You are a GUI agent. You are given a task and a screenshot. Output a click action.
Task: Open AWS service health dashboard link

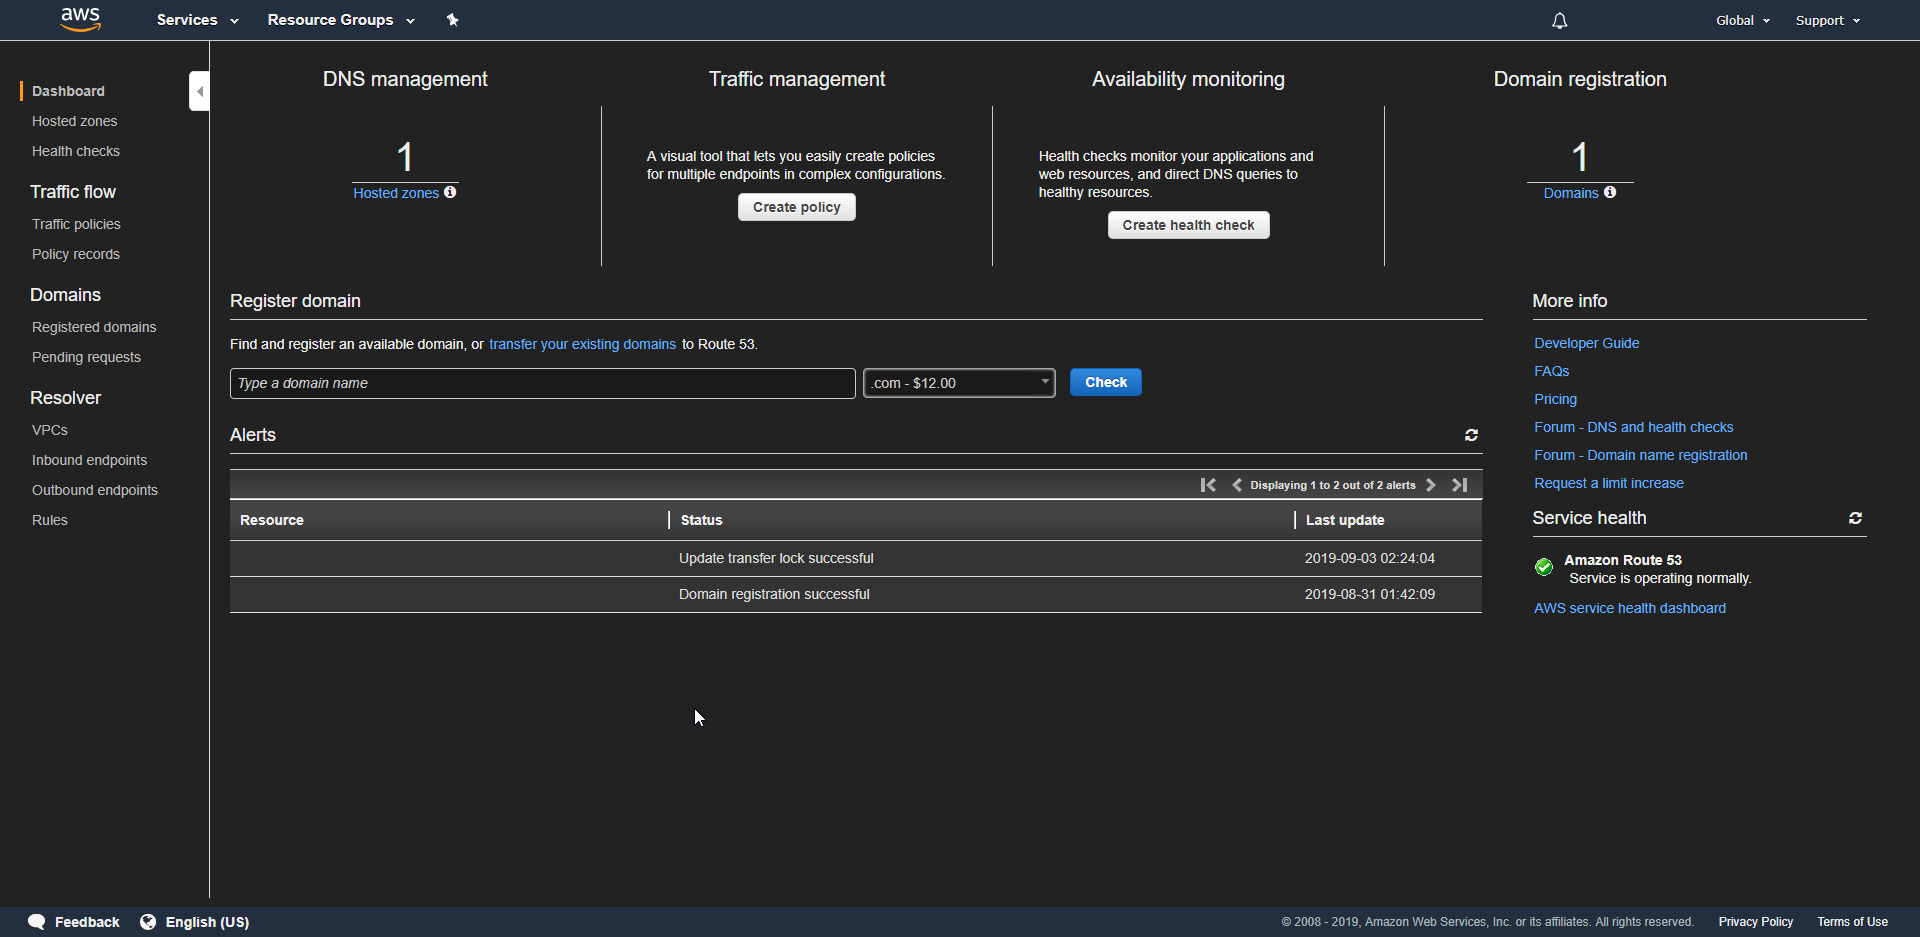(1630, 608)
